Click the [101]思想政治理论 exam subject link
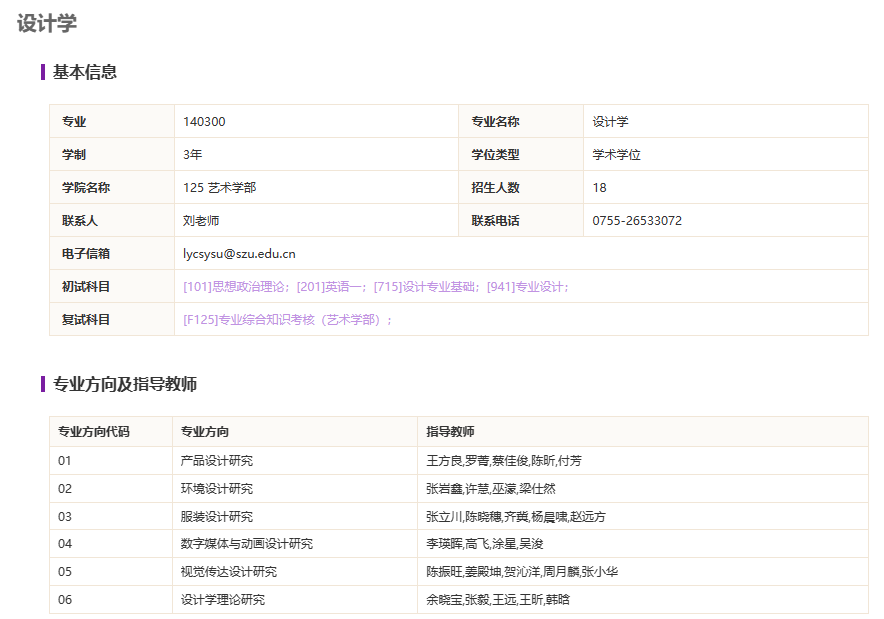The height and width of the screenshot is (619, 884). coord(235,287)
